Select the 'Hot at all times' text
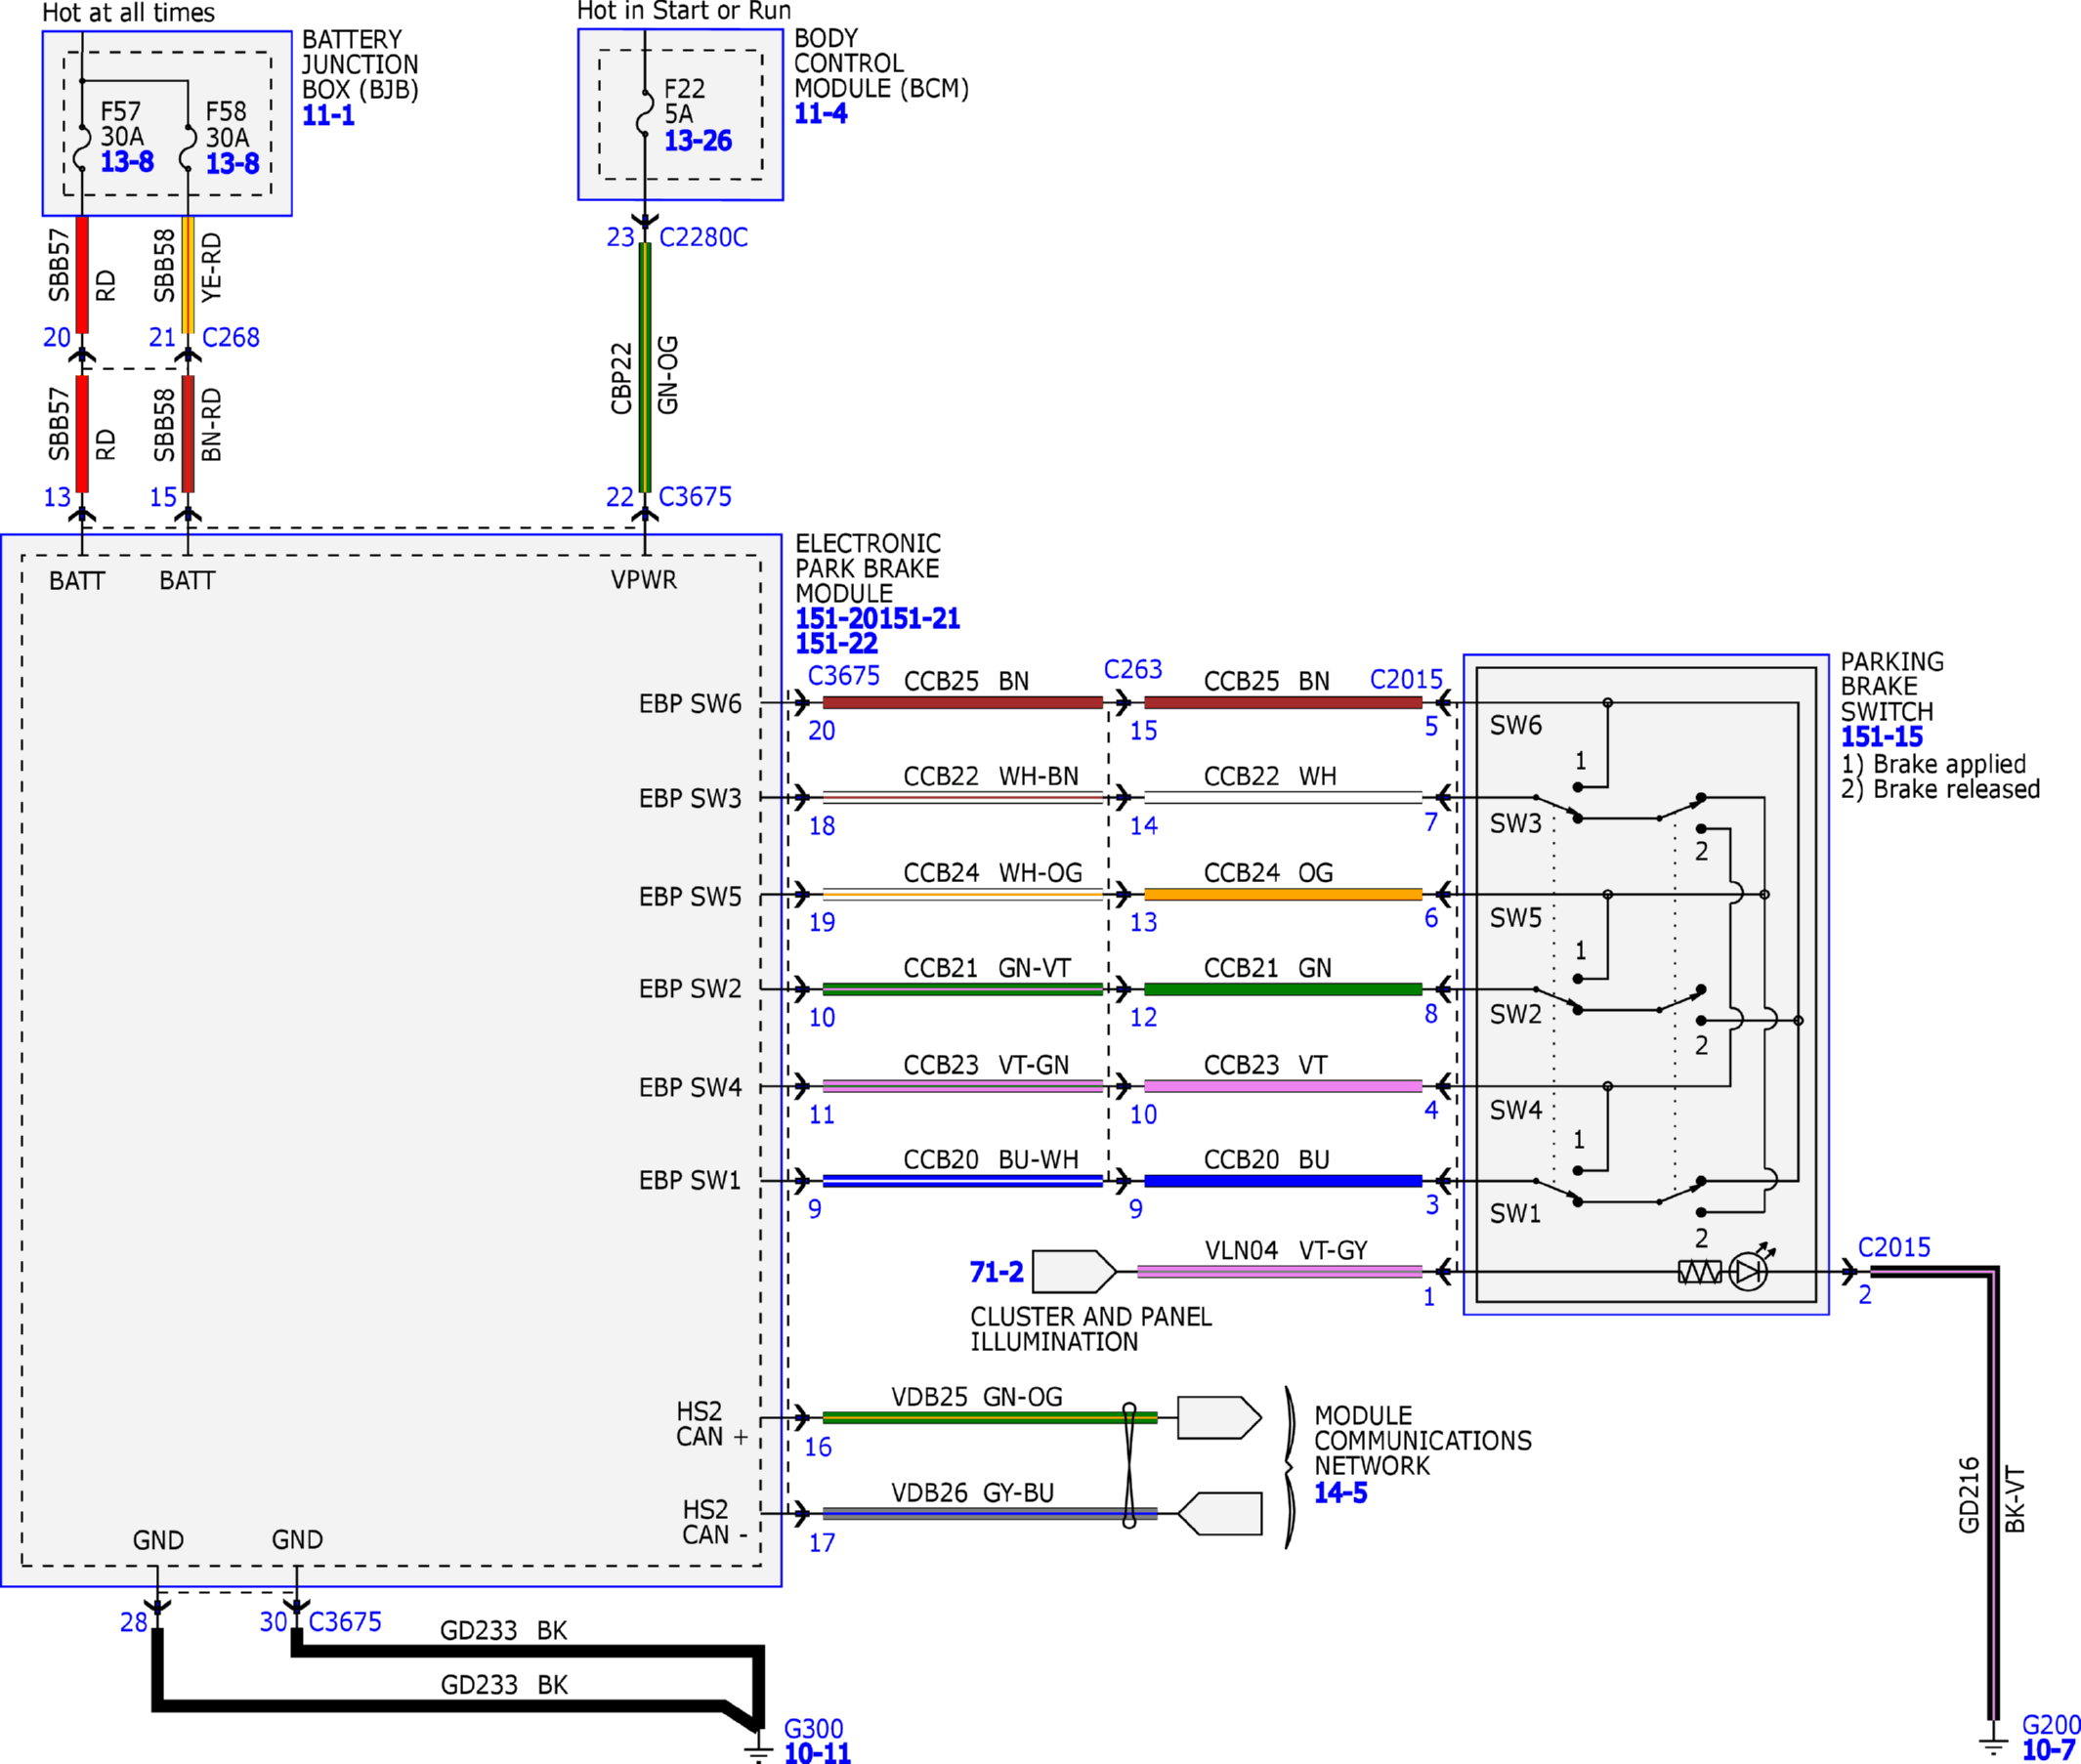This screenshot has width=2081, height=1764. pyautogui.click(x=128, y=13)
